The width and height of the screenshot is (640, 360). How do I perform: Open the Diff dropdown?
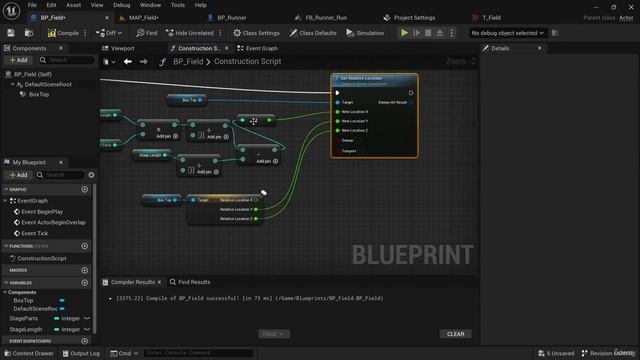pos(109,33)
